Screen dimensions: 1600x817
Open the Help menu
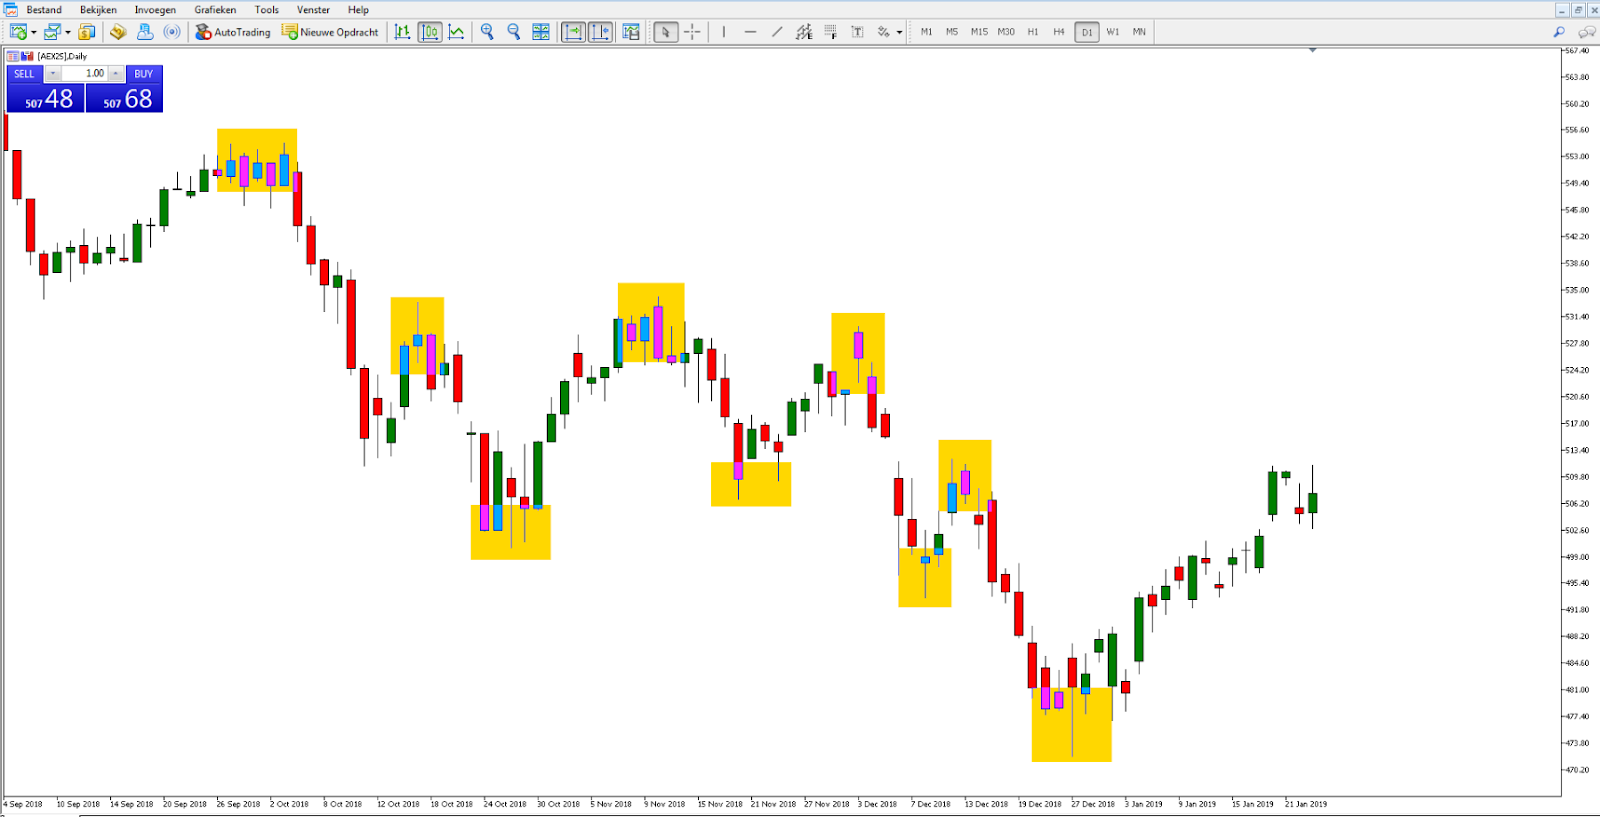click(x=358, y=10)
